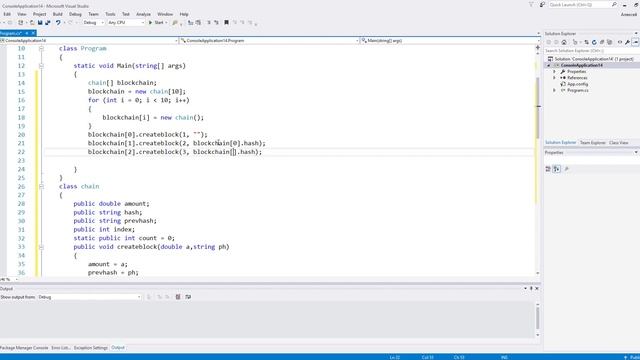This screenshot has width=640, height=360.
Task: Switch to the Exception Settings tab
Action: coord(91,348)
